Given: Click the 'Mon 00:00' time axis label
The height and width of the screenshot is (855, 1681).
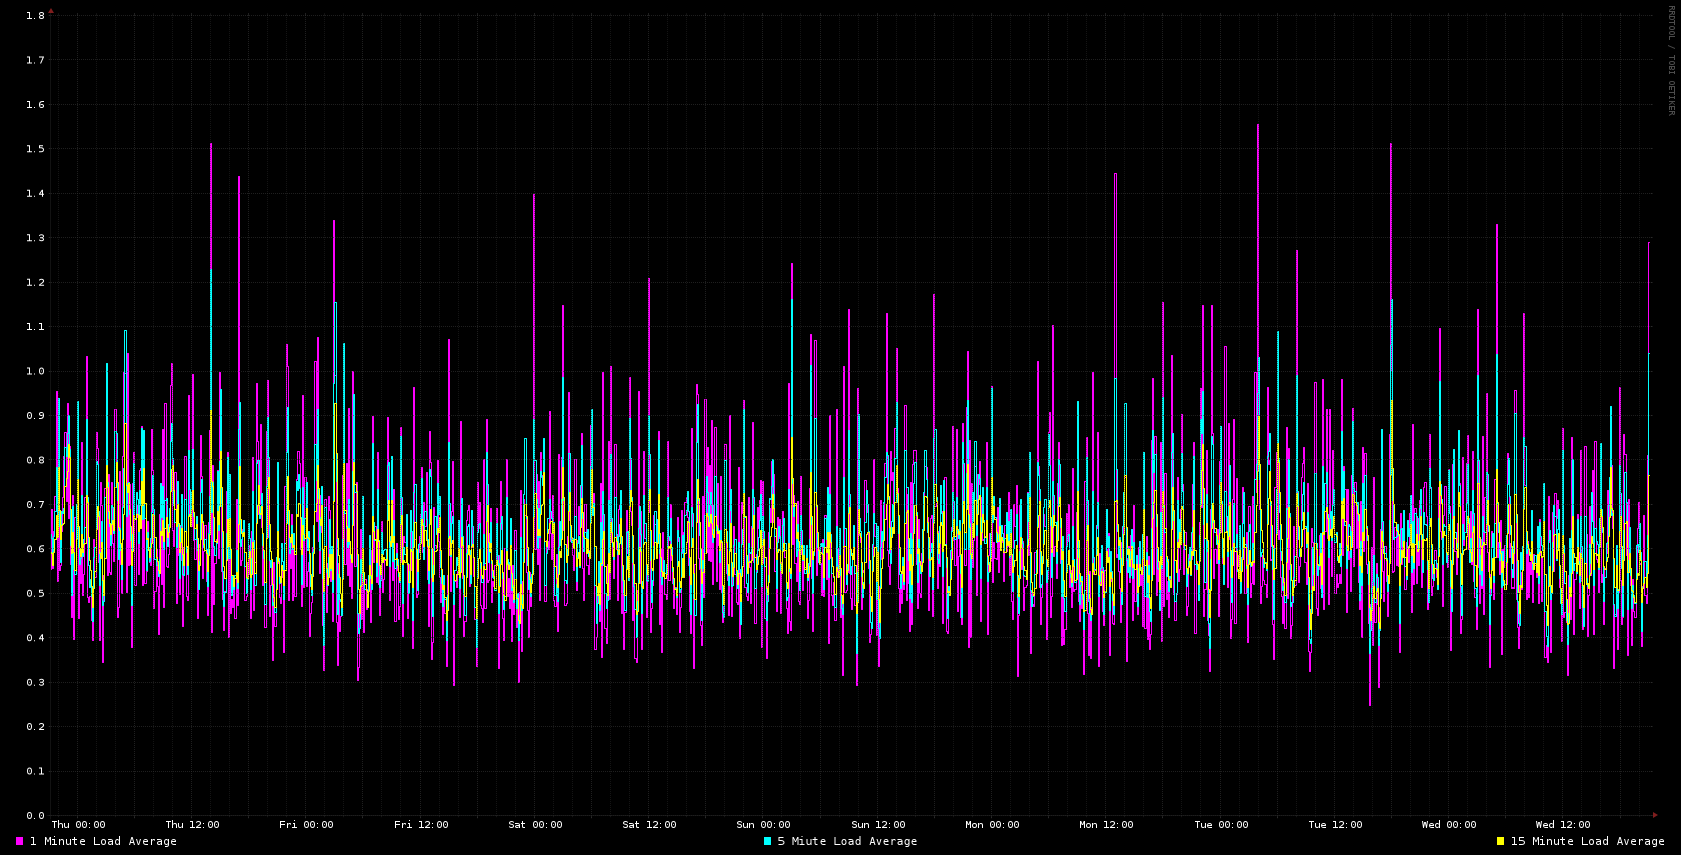Looking at the screenshot, I should (x=992, y=825).
